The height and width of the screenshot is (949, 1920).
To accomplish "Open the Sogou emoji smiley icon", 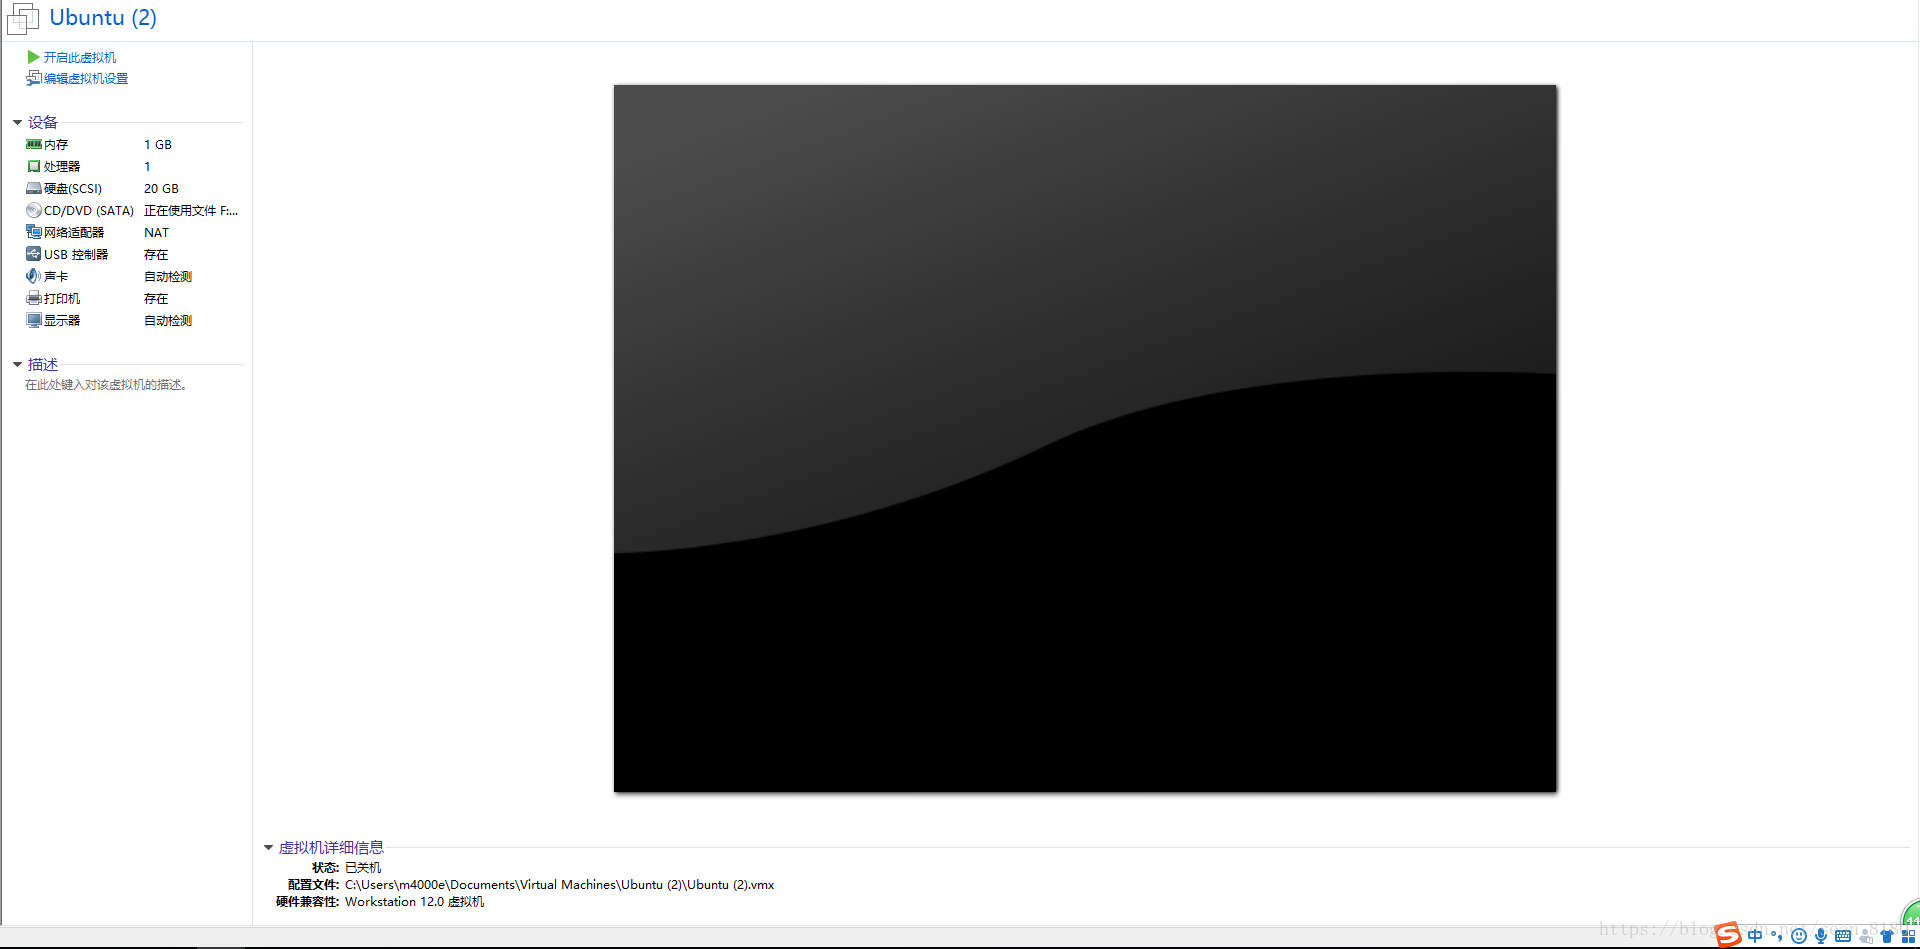I will tap(1799, 936).
